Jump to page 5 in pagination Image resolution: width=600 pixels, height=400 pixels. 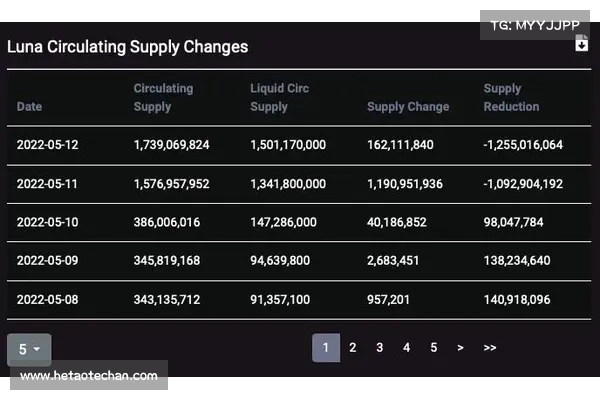click(x=433, y=348)
